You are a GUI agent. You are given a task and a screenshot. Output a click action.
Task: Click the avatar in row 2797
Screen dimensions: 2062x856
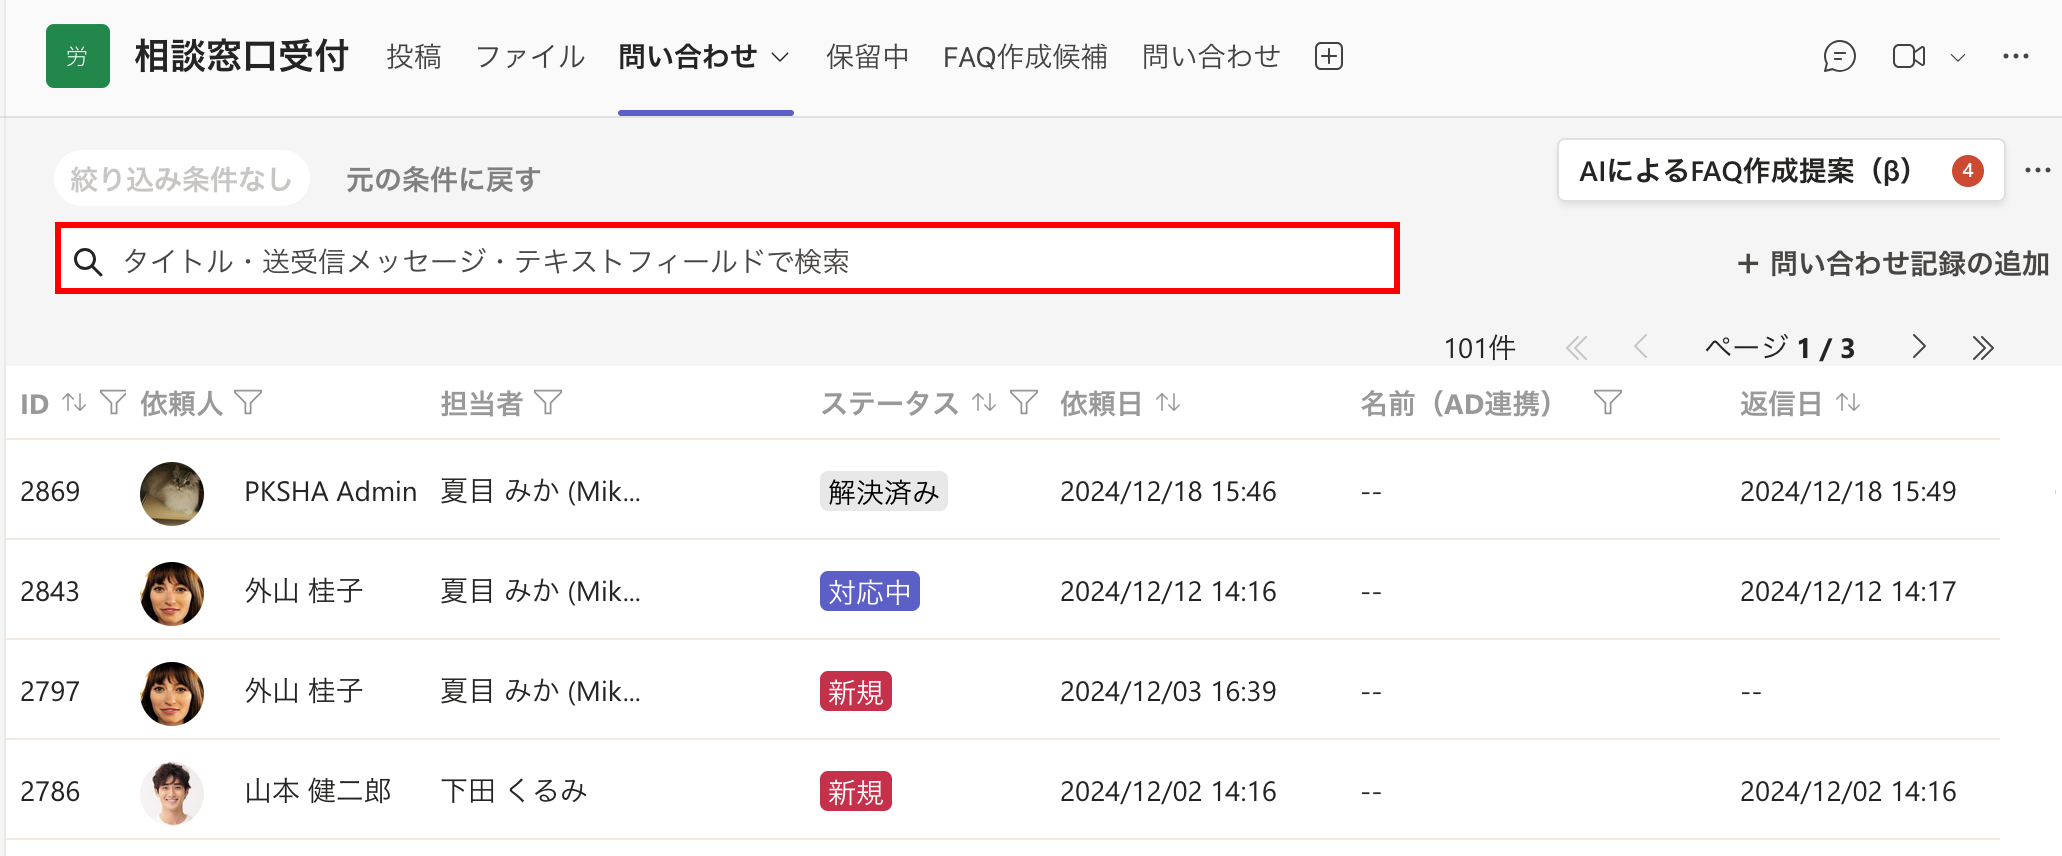tap(172, 693)
